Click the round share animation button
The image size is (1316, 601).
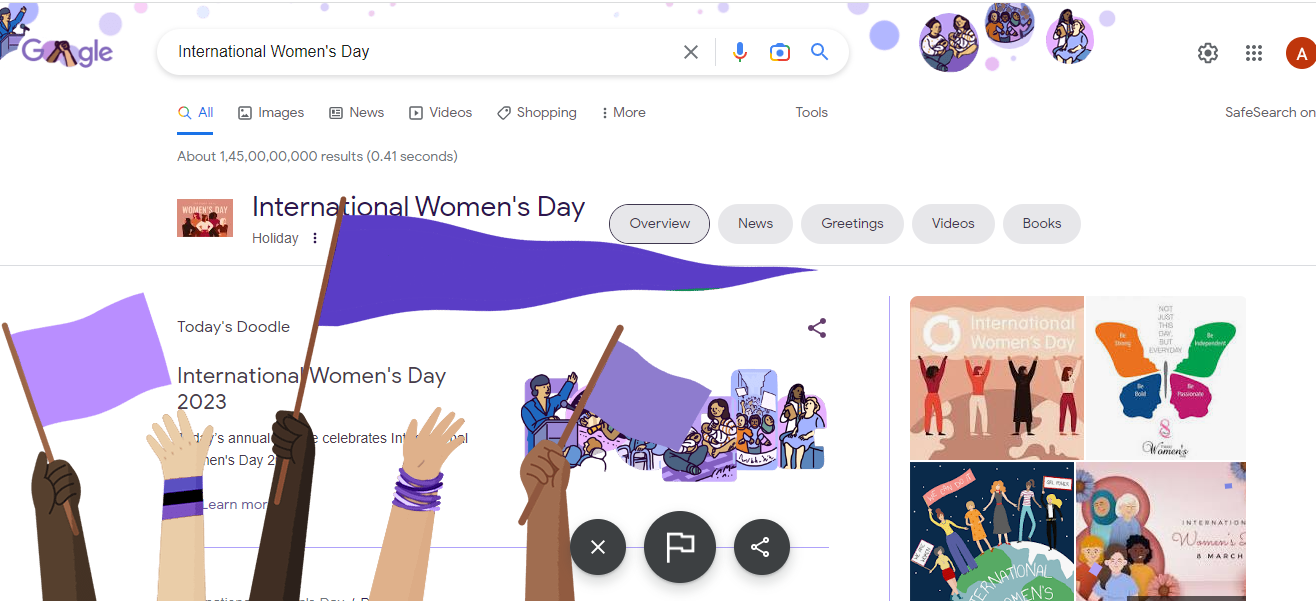point(761,547)
